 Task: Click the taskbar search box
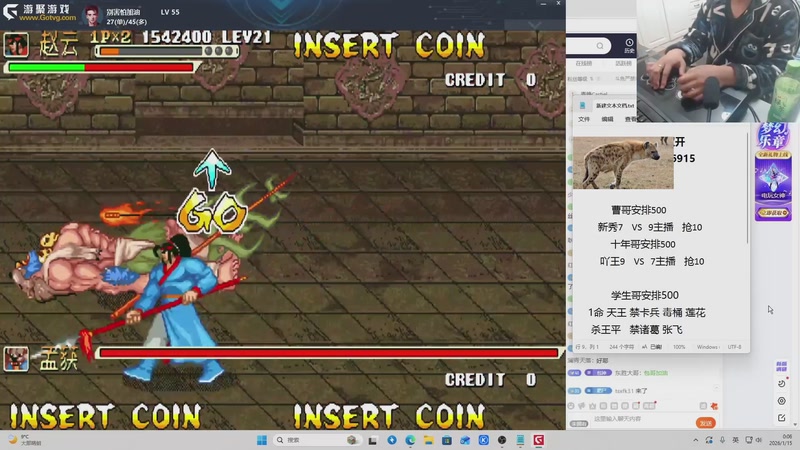tap(317, 440)
